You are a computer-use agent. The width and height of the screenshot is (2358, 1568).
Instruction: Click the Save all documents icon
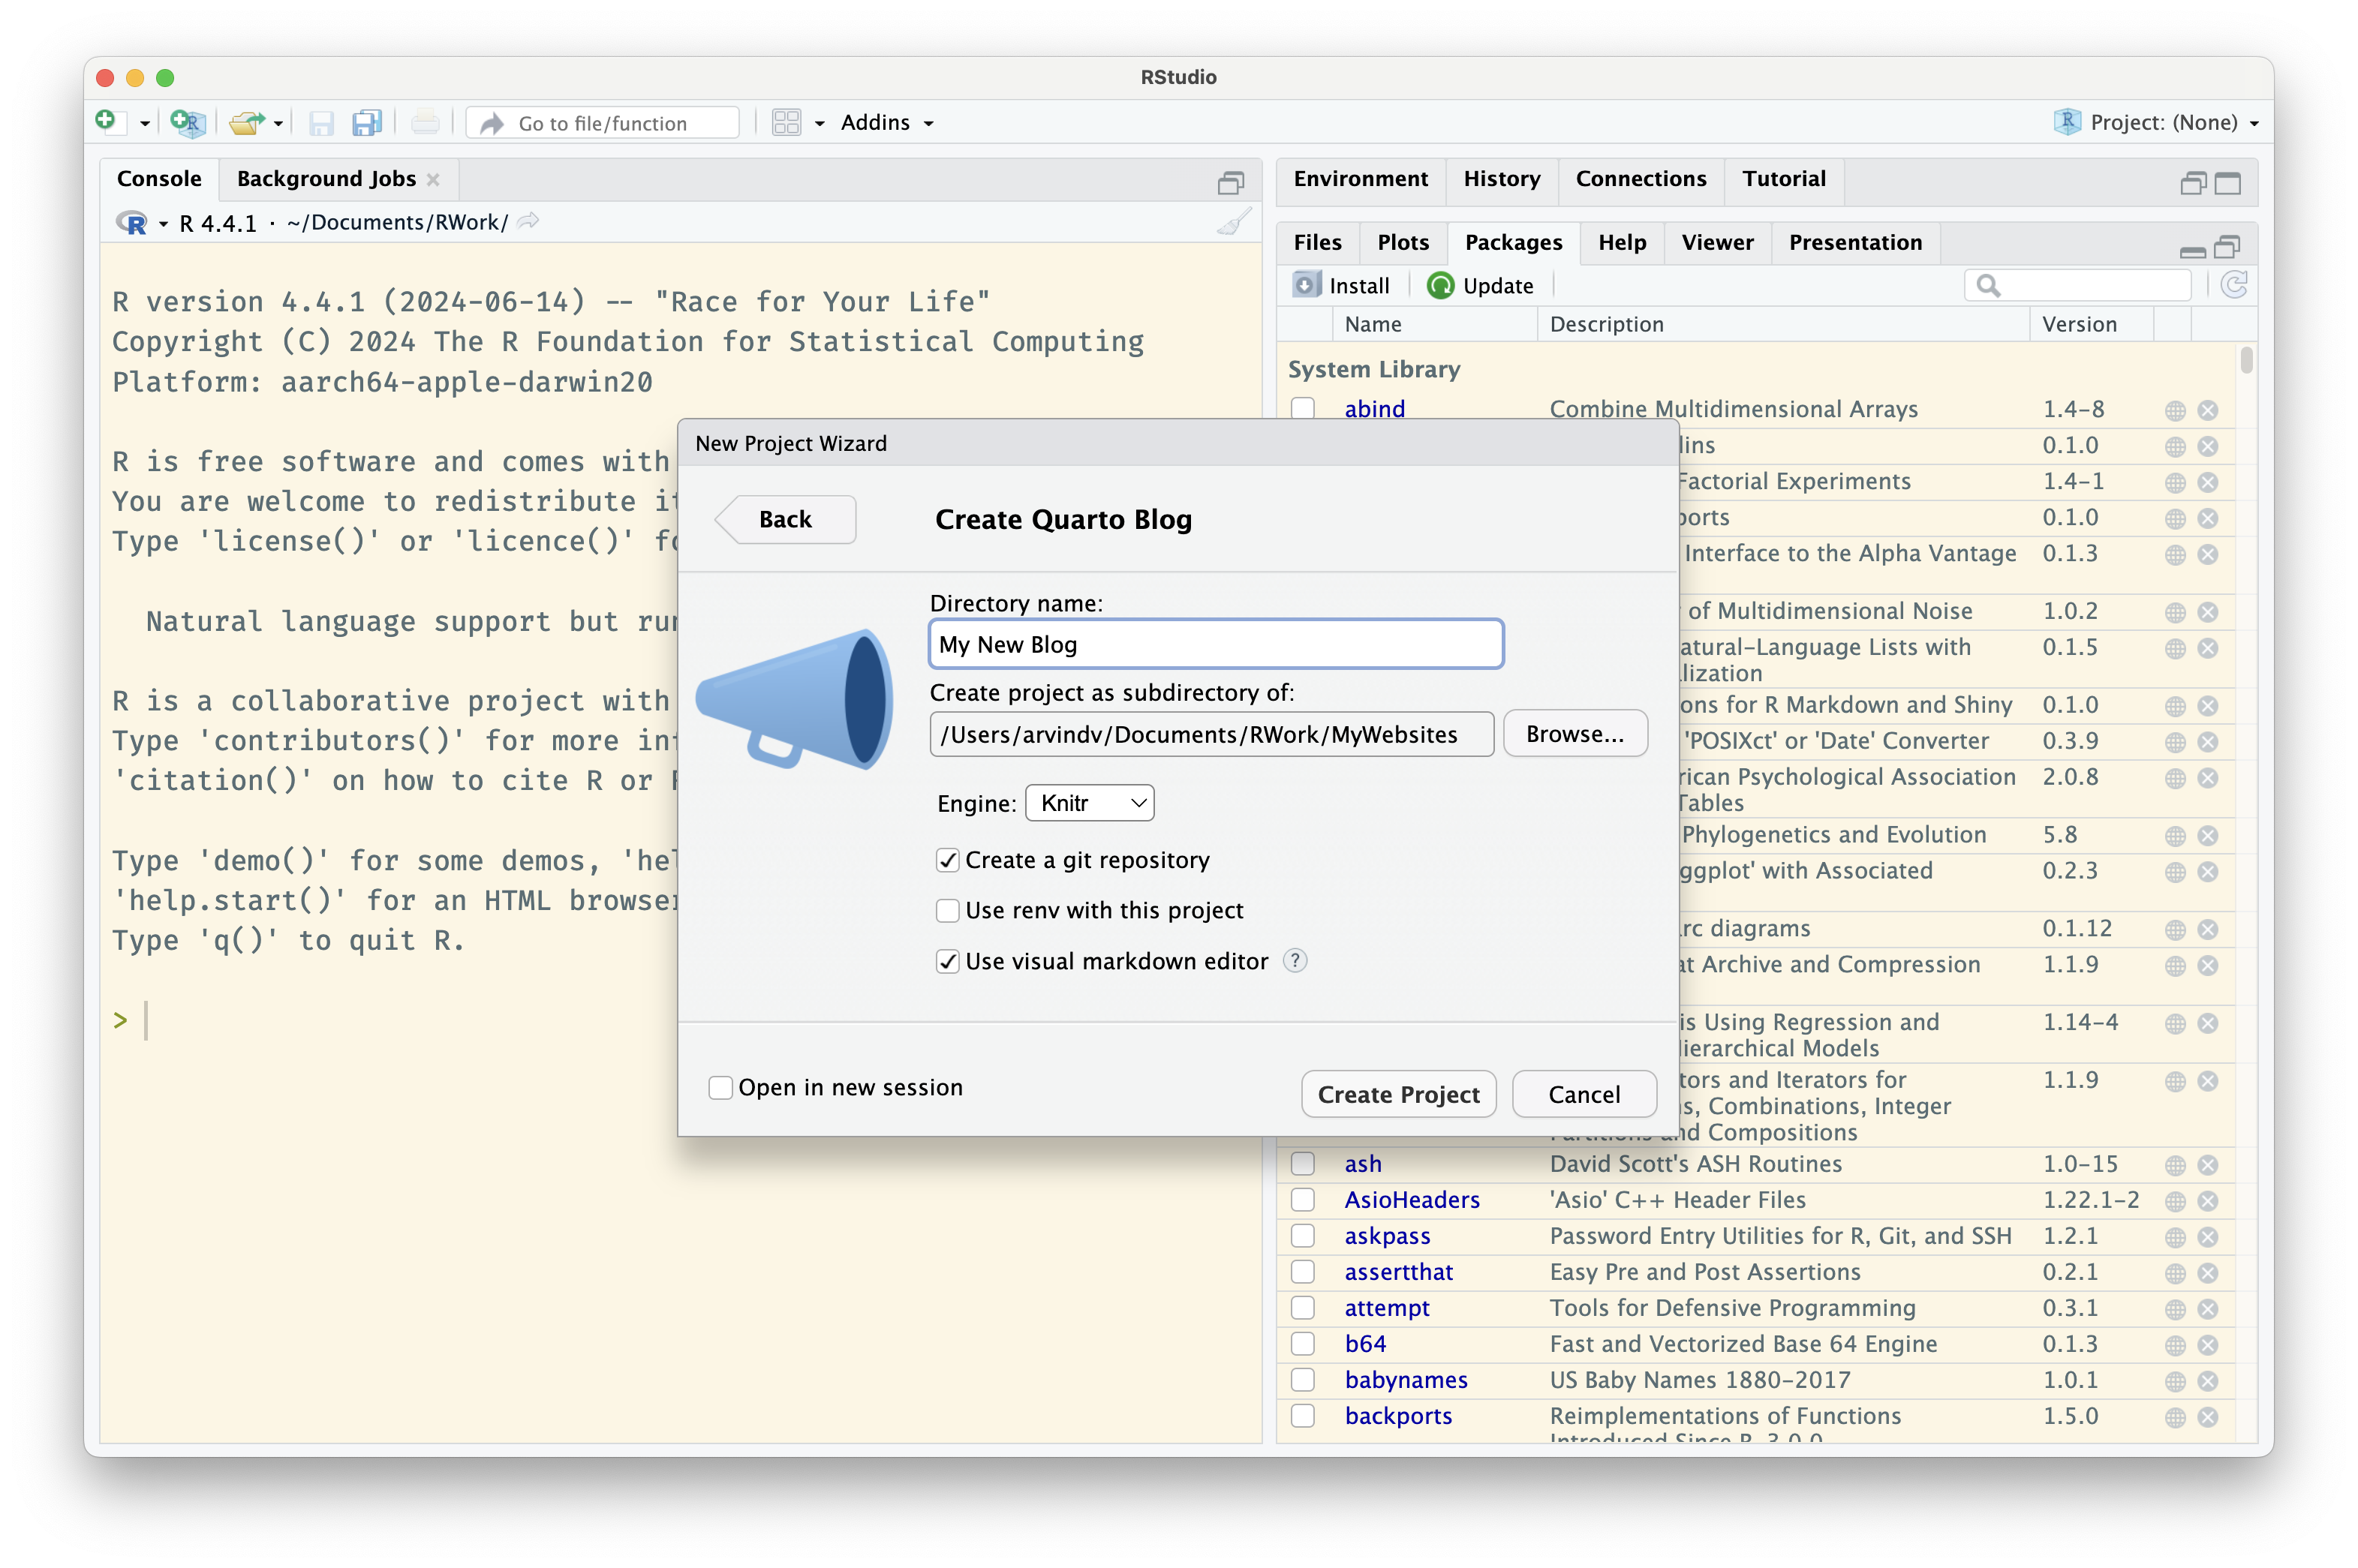coord(367,123)
